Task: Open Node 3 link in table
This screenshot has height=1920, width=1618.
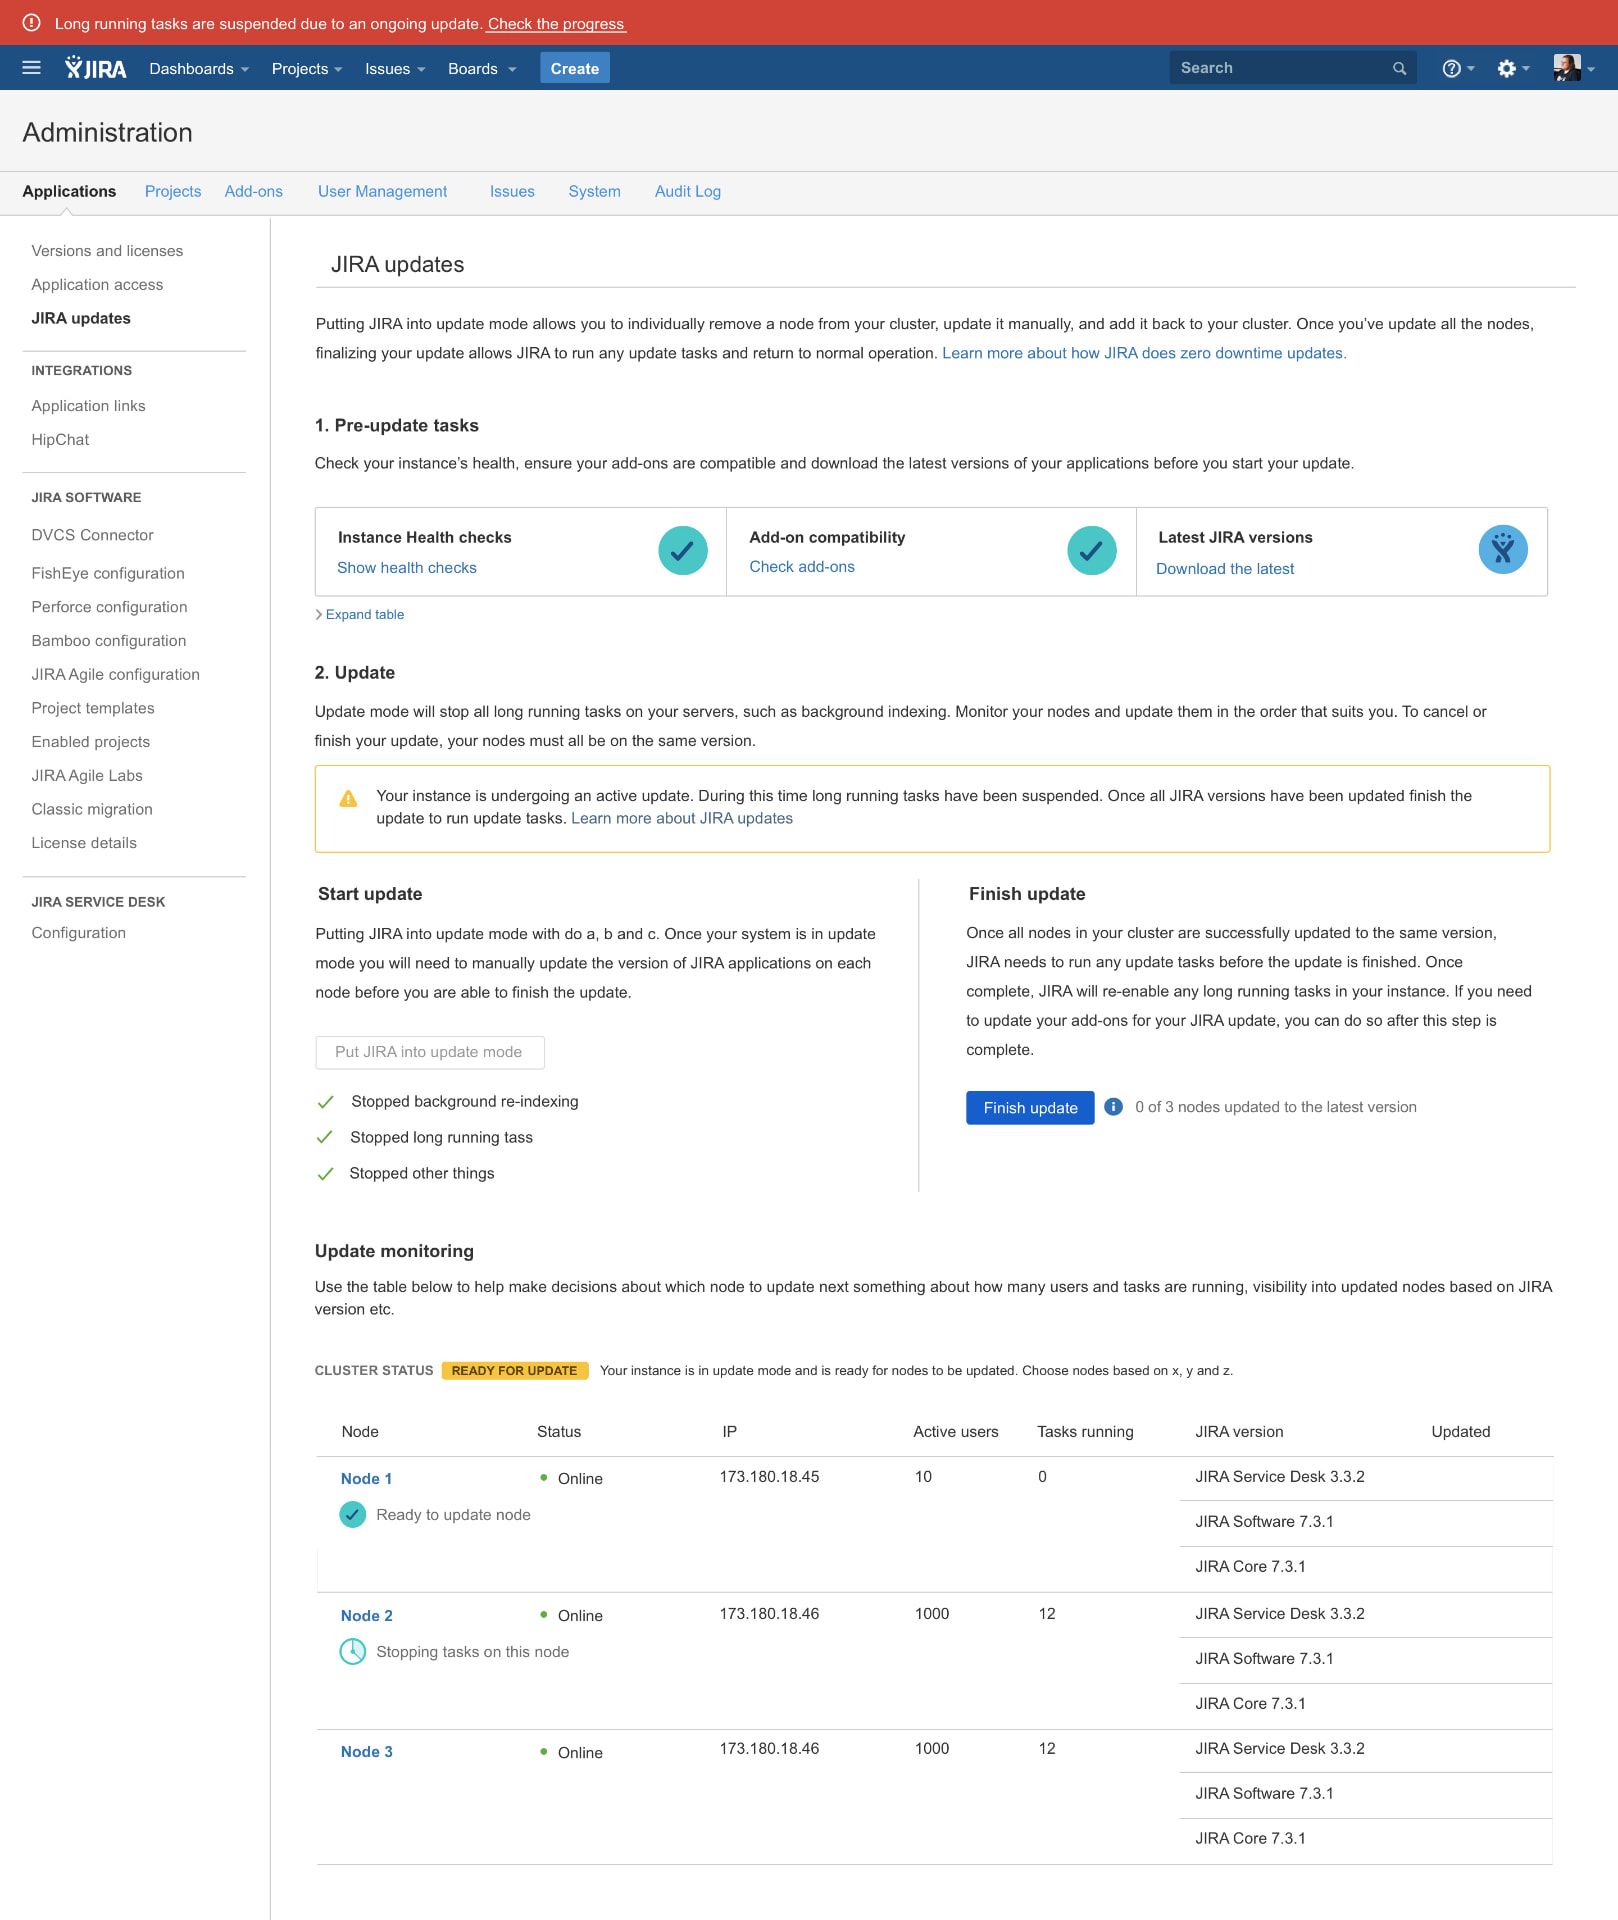Action: 366,1752
